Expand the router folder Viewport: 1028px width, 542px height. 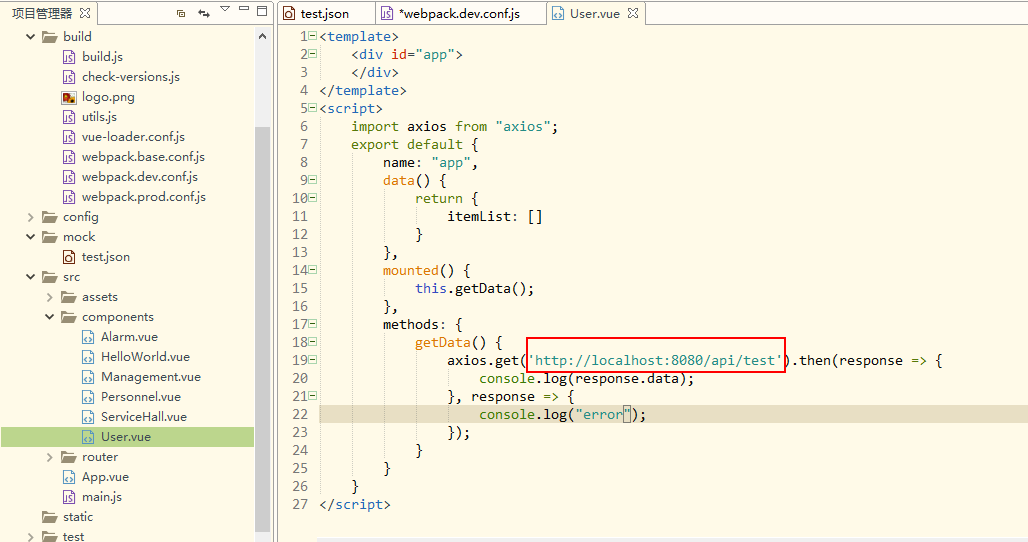coord(49,457)
